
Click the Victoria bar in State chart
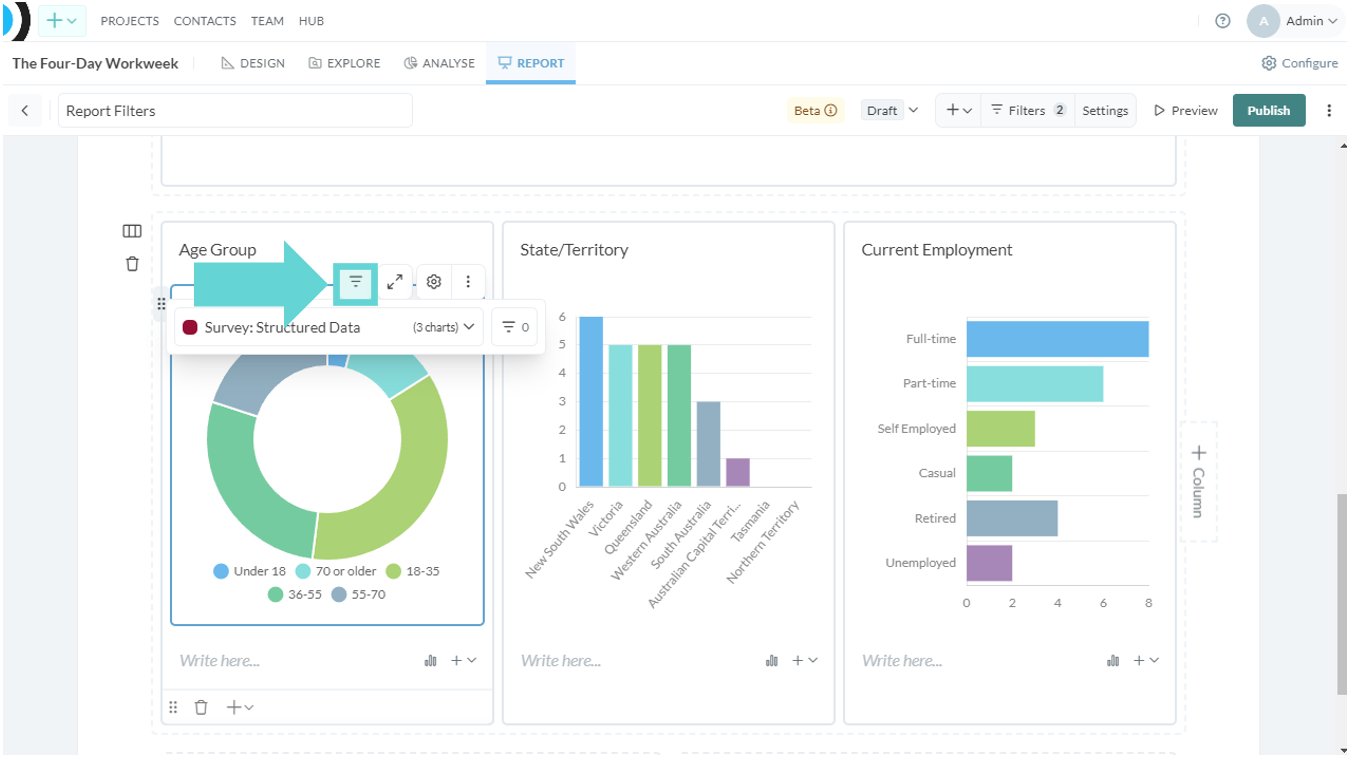click(x=620, y=416)
